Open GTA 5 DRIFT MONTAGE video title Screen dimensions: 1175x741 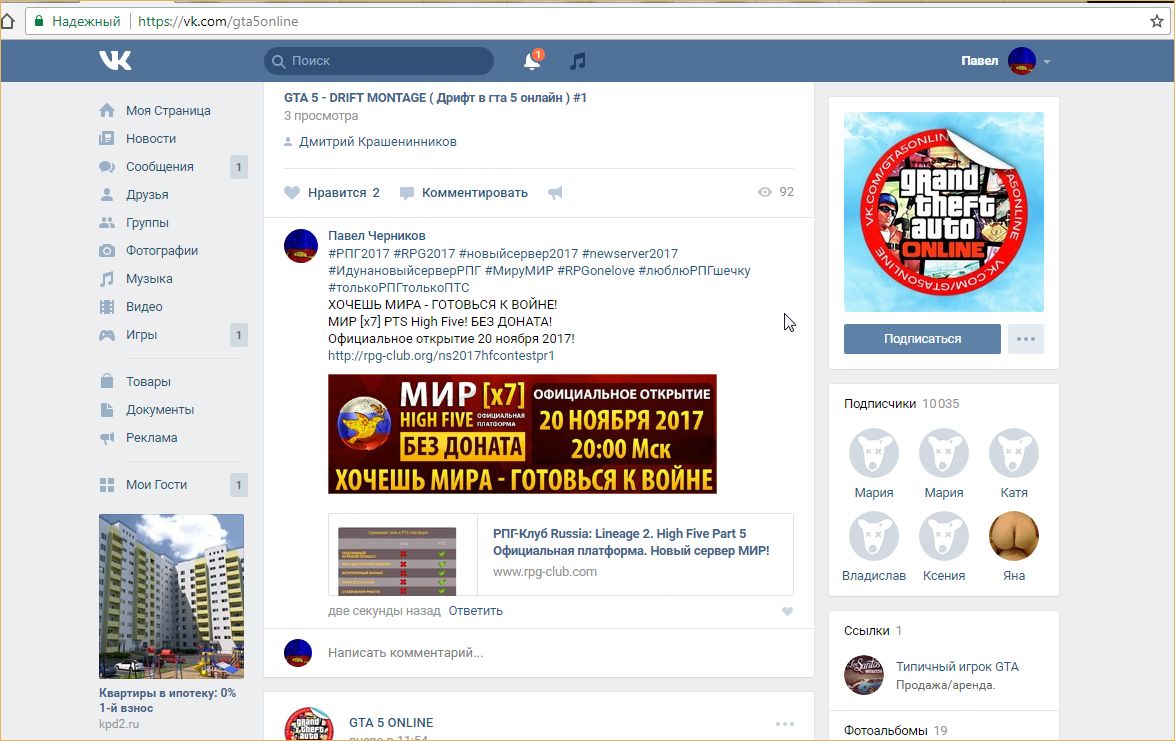[435, 97]
